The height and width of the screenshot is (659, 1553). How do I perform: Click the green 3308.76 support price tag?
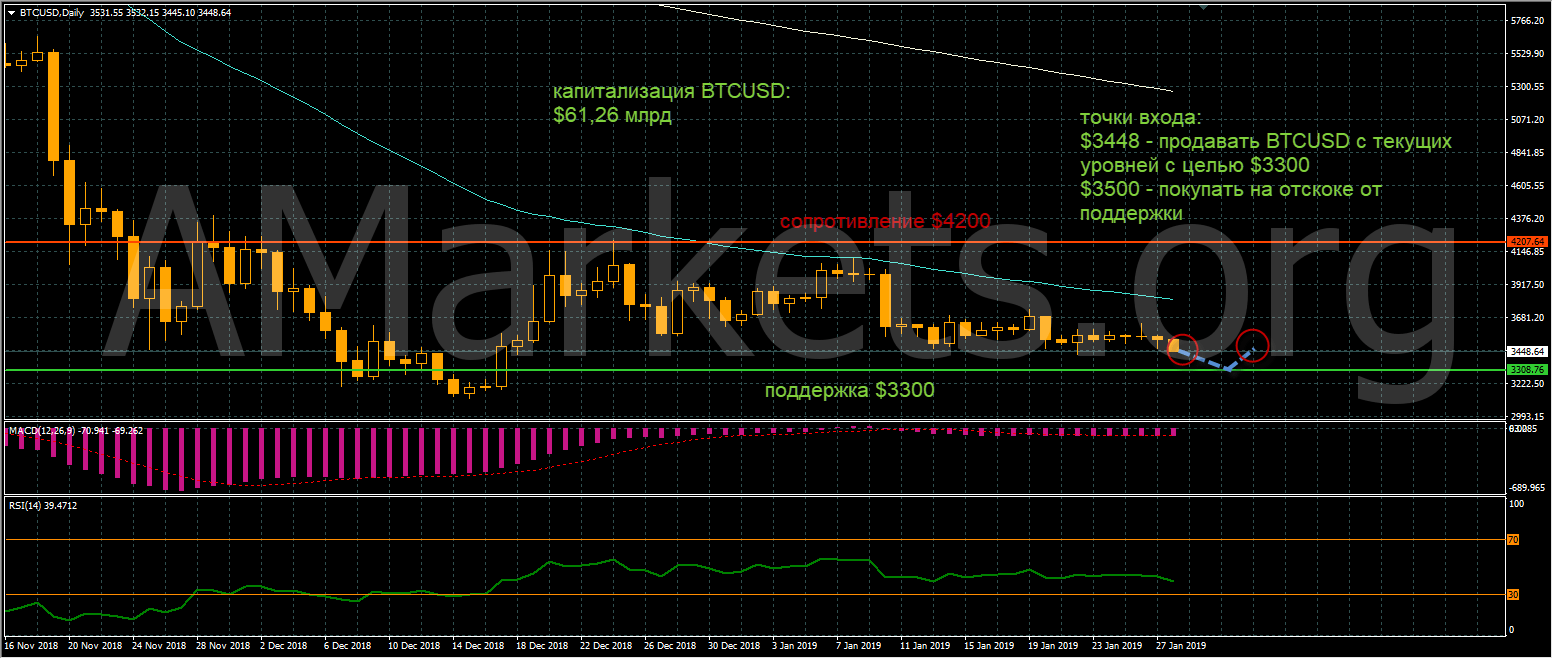1526,369
